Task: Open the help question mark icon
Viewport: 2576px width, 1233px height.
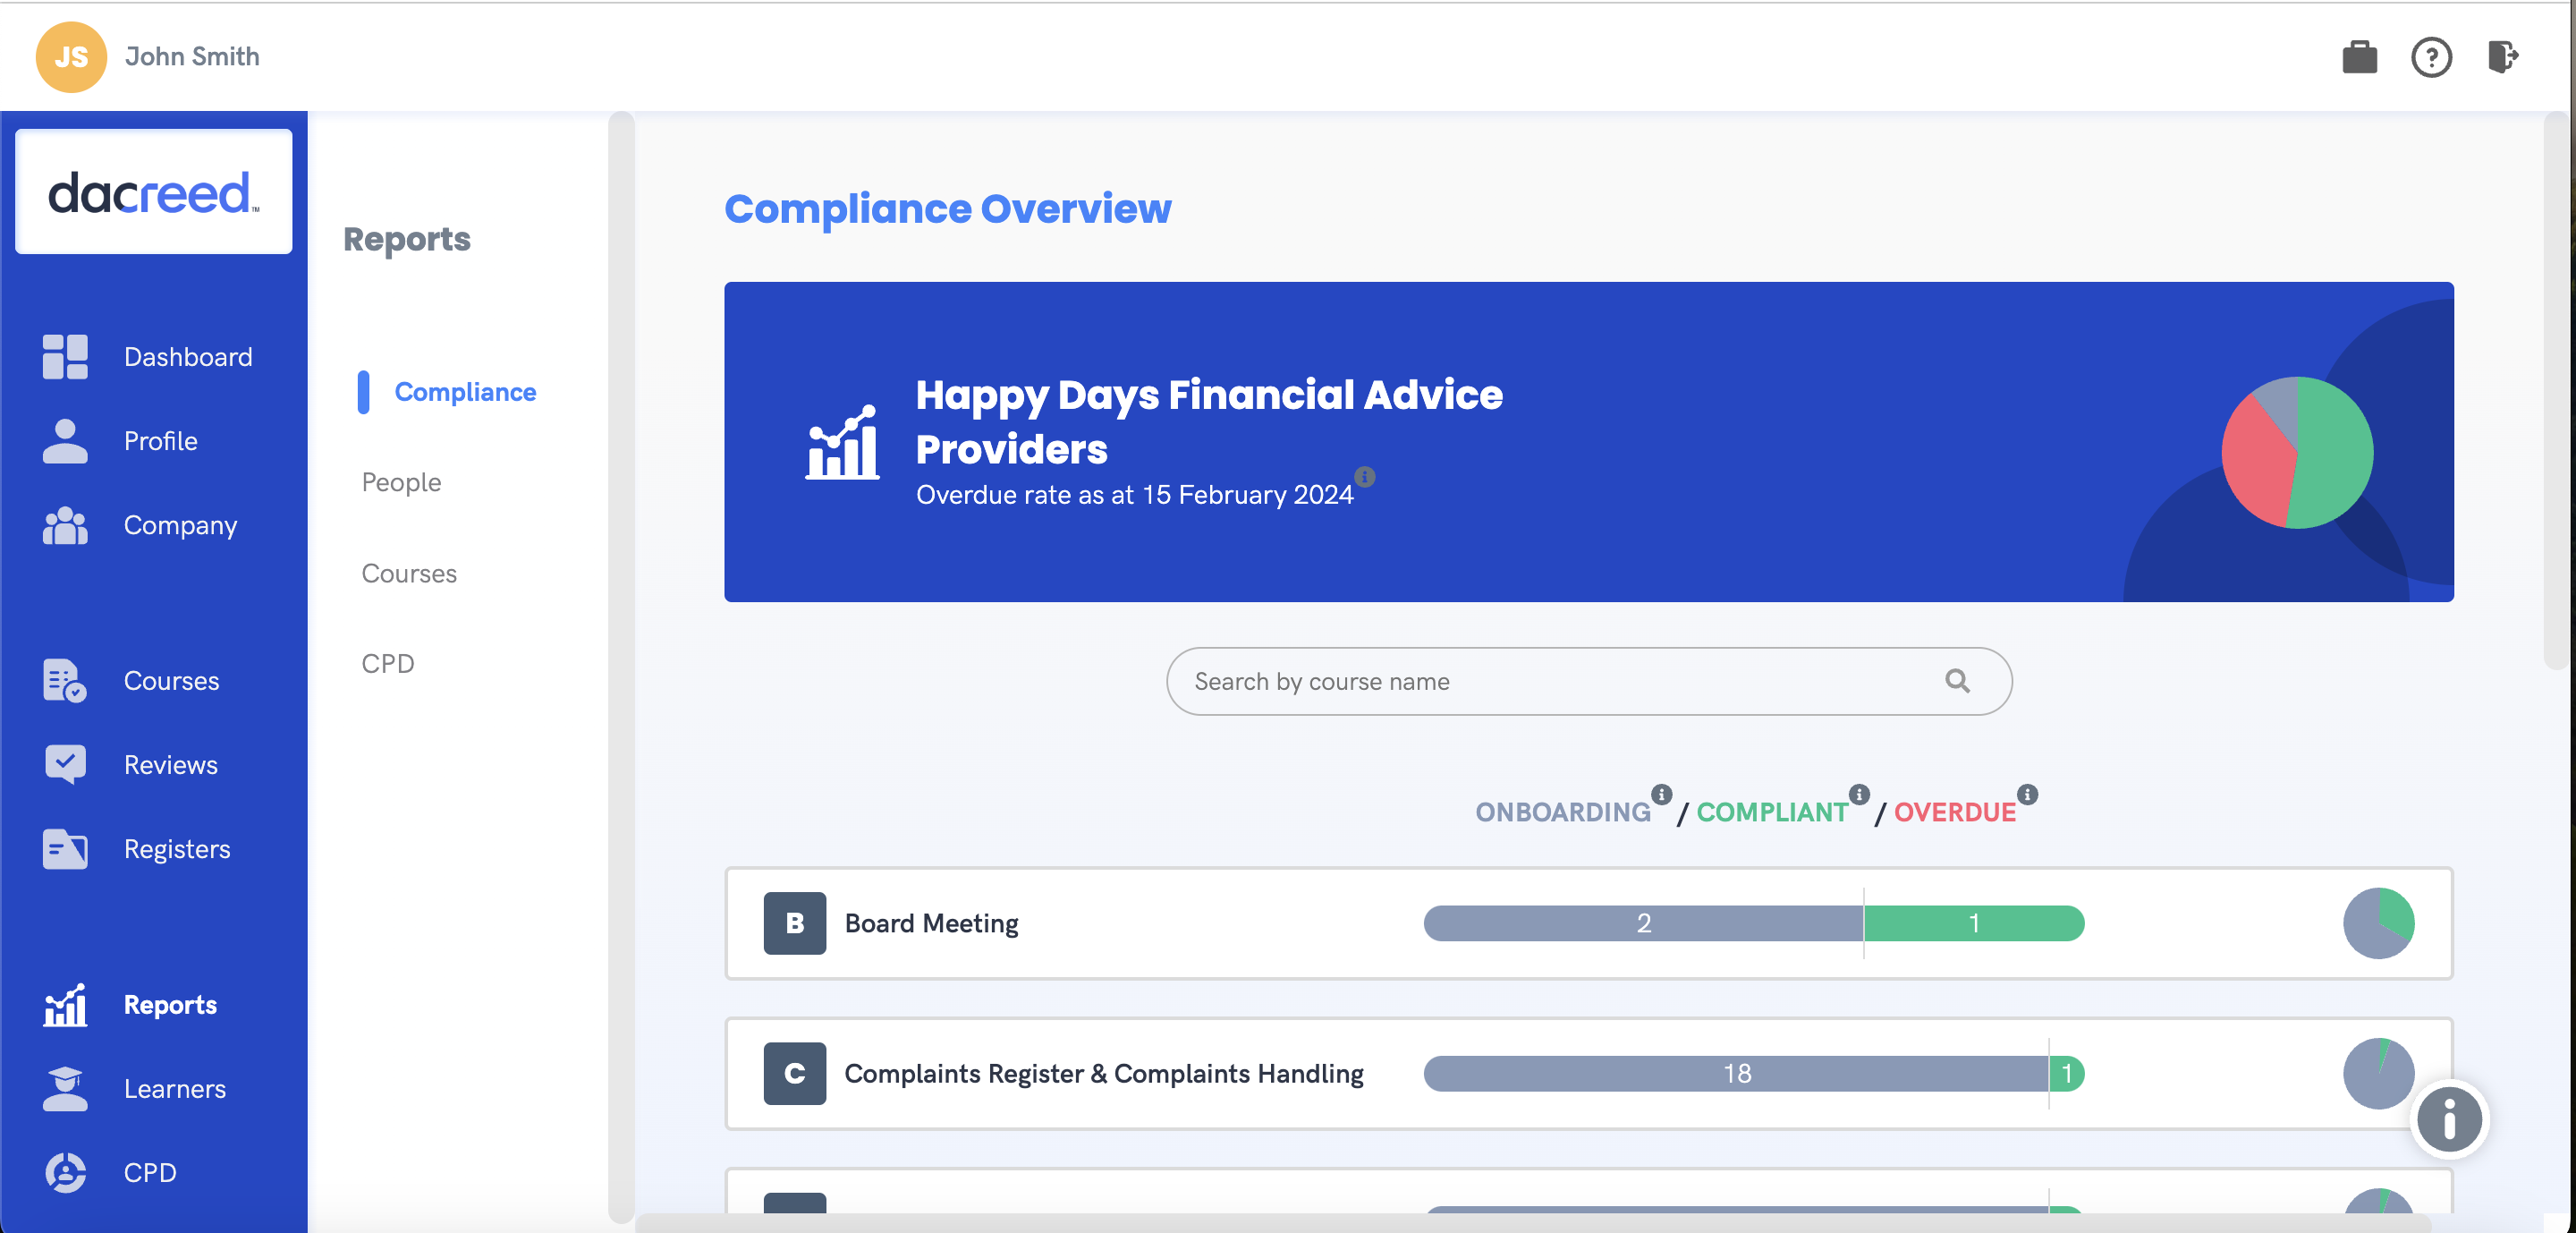Action: 2431,57
